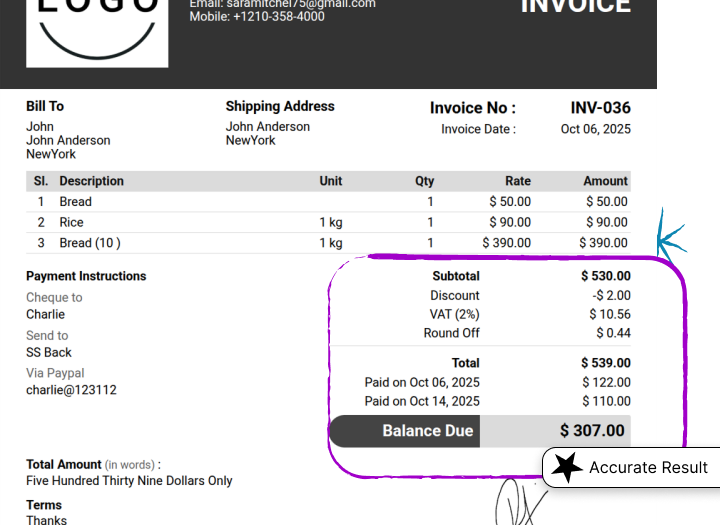
Task: Click the Shipping Address heading
Action: click(x=280, y=106)
